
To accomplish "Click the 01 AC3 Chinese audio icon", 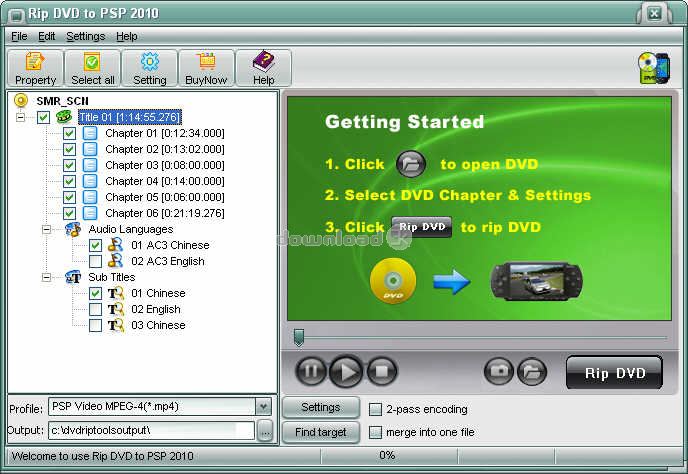I will point(115,245).
